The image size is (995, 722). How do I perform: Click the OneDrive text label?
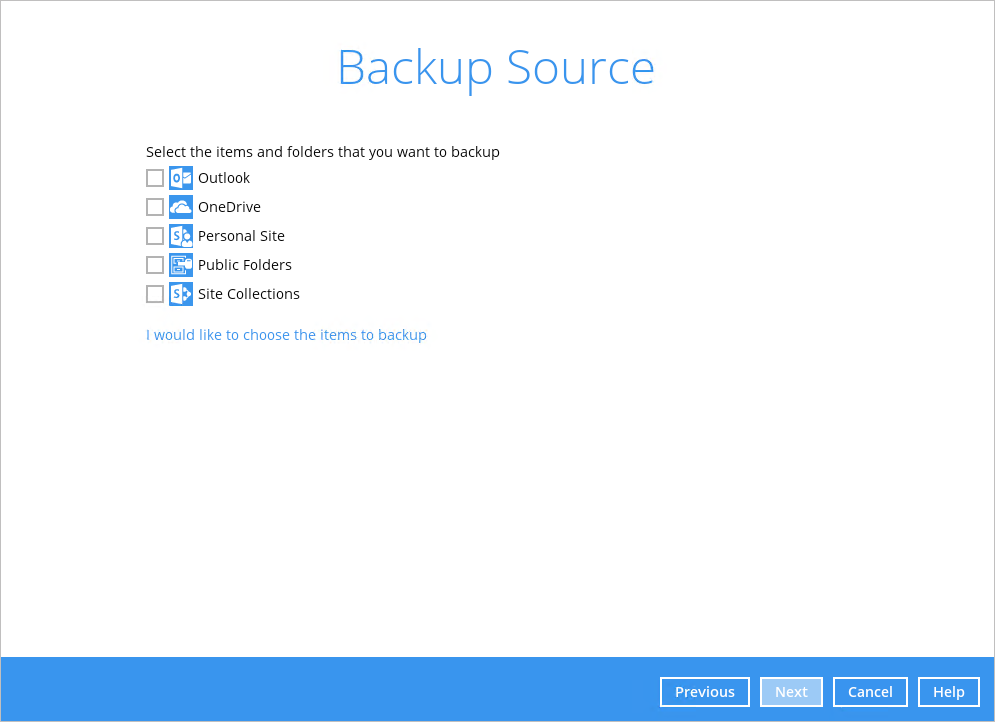click(229, 207)
